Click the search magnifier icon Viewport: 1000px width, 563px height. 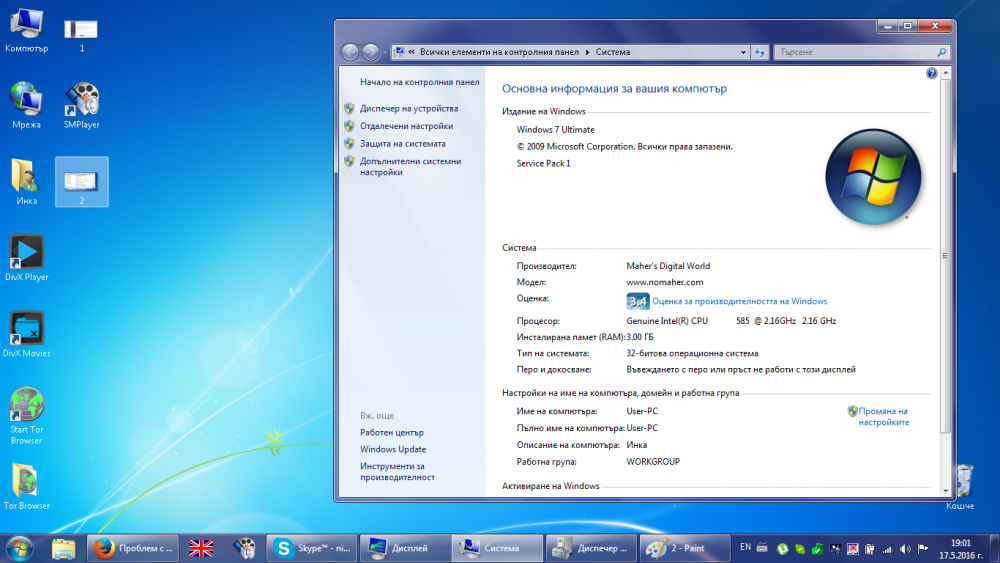tap(941, 52)
